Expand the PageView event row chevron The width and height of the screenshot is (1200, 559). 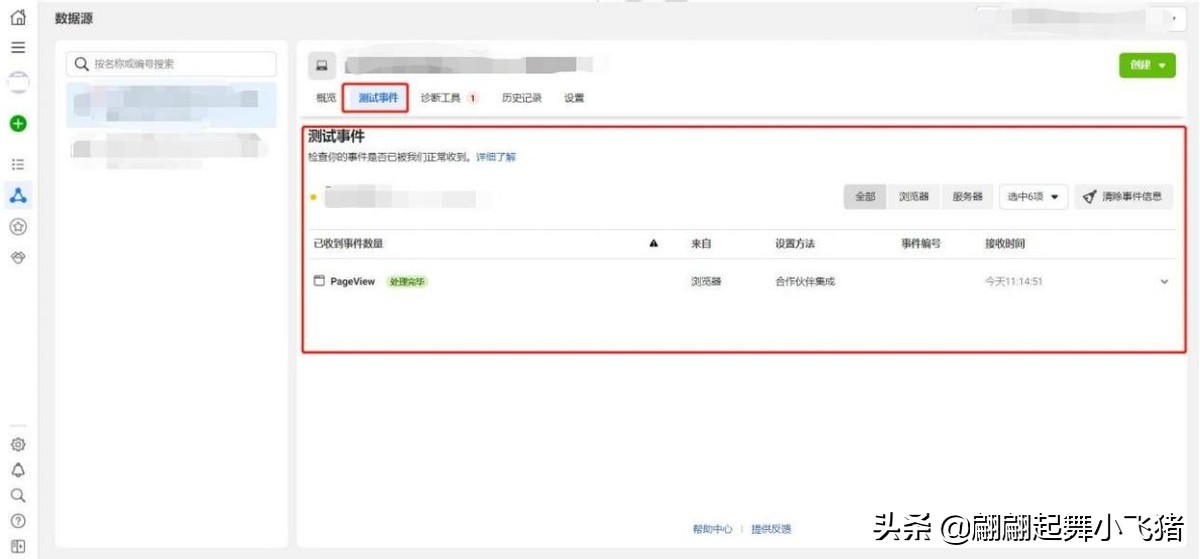click(1164, 282)
